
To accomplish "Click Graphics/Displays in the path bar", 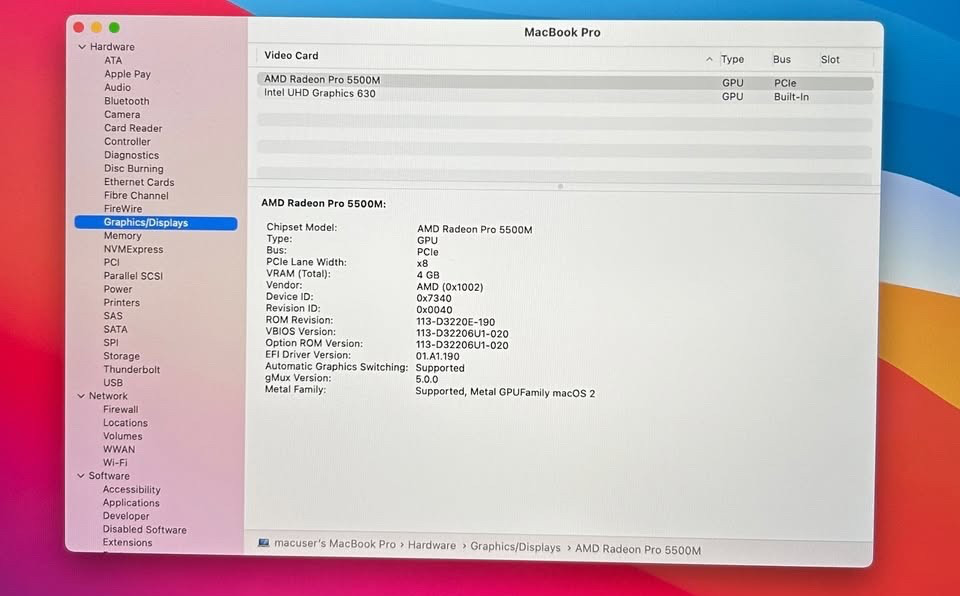I will (515, 548).
